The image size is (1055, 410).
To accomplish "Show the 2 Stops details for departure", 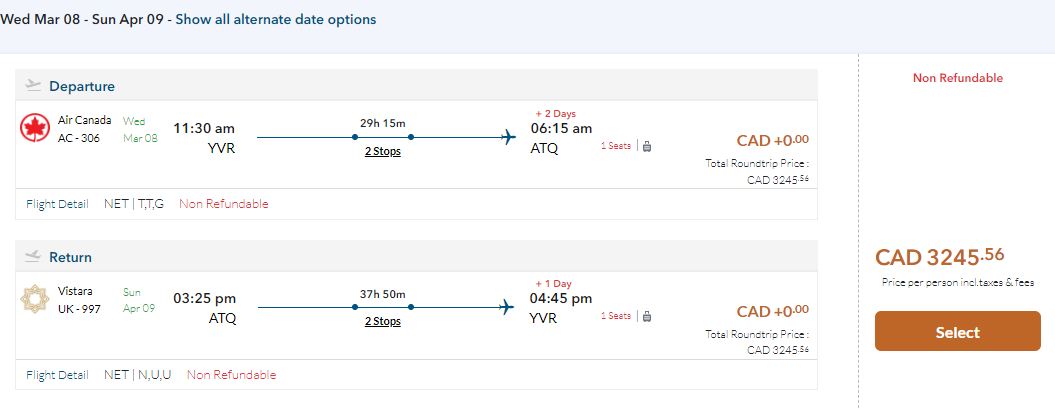I will (382, 151).
